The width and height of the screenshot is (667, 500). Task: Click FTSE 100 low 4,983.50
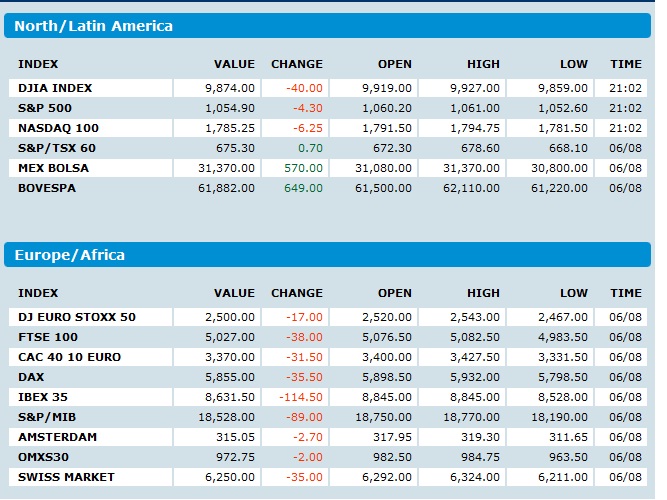563,337
